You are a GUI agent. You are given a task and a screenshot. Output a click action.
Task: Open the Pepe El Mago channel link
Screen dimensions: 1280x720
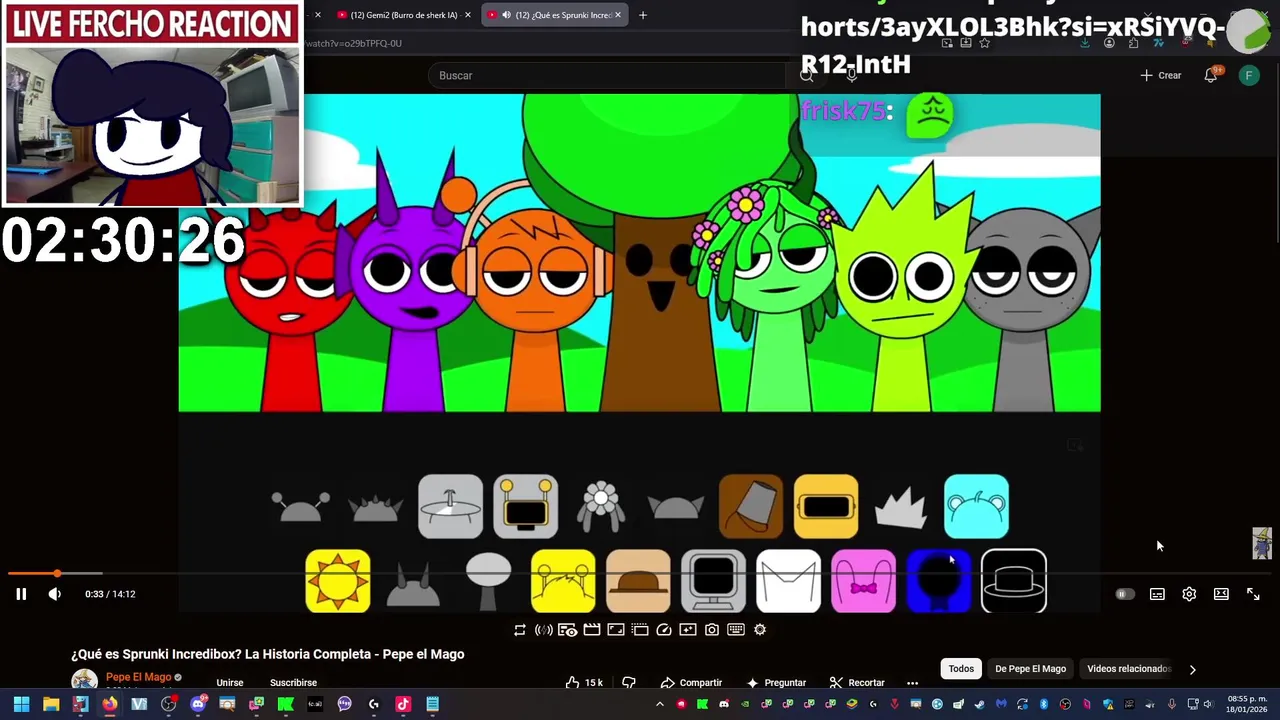(x=138, y=677)
